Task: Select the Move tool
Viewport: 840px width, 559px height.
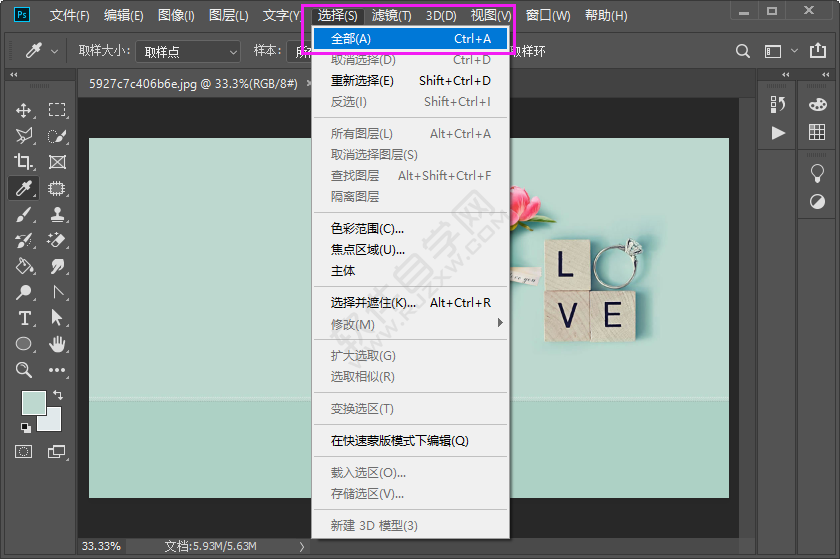Action: click(x=24, y=110)
